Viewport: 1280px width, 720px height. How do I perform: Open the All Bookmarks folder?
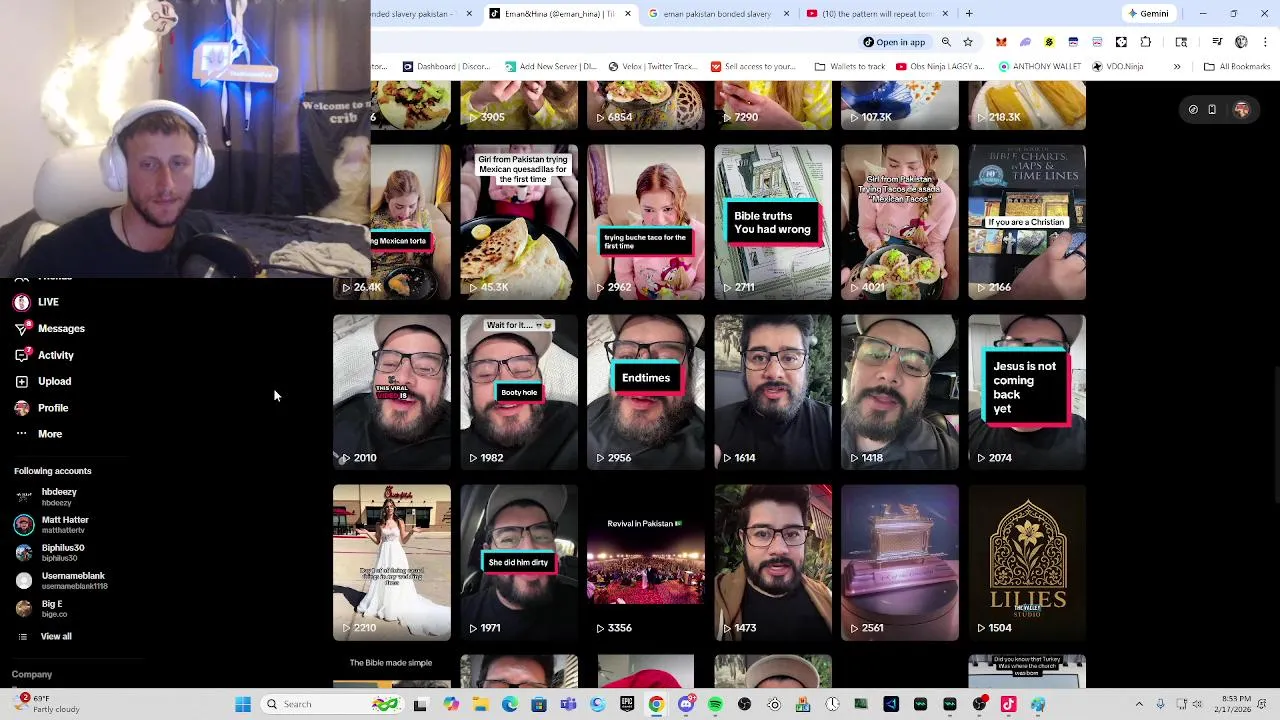pyautogui.click(x=1237, y=67)
